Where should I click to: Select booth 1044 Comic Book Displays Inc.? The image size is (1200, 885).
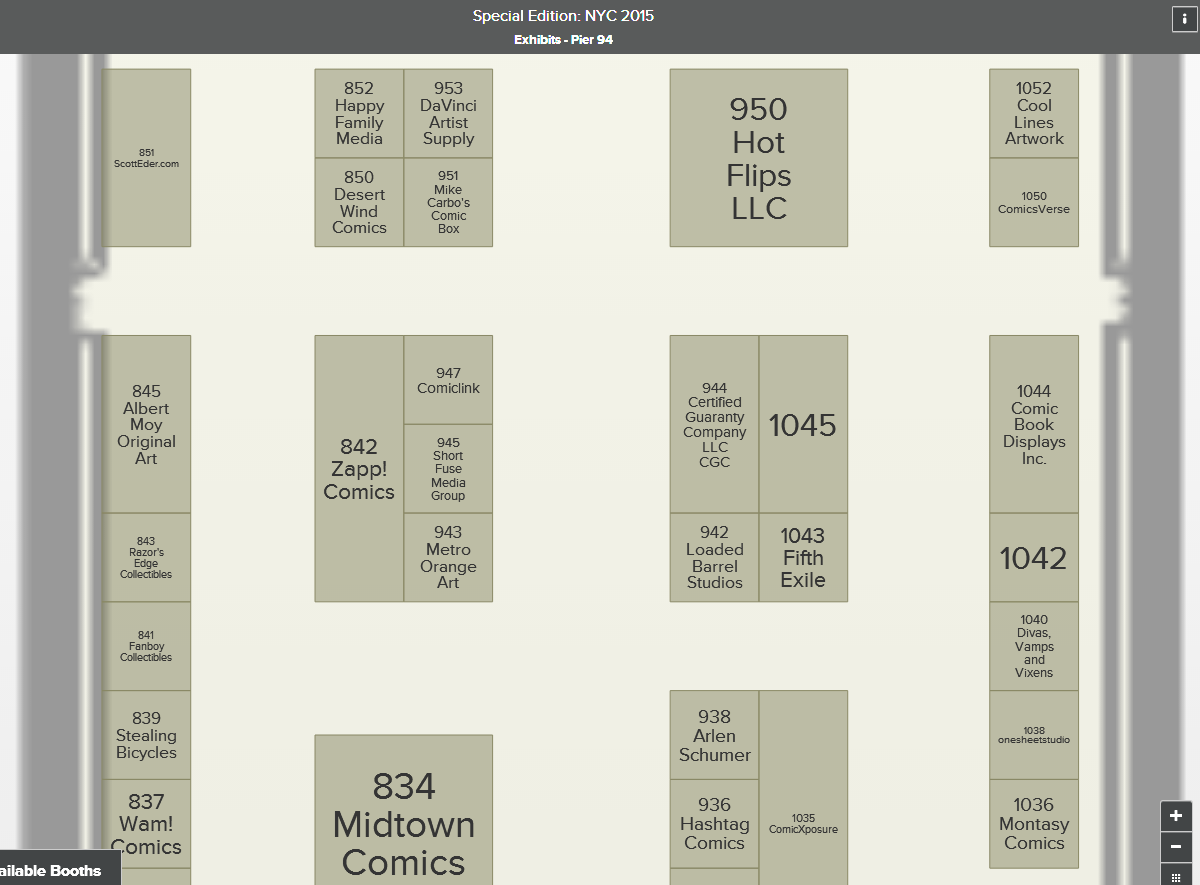click(1034, 424)
